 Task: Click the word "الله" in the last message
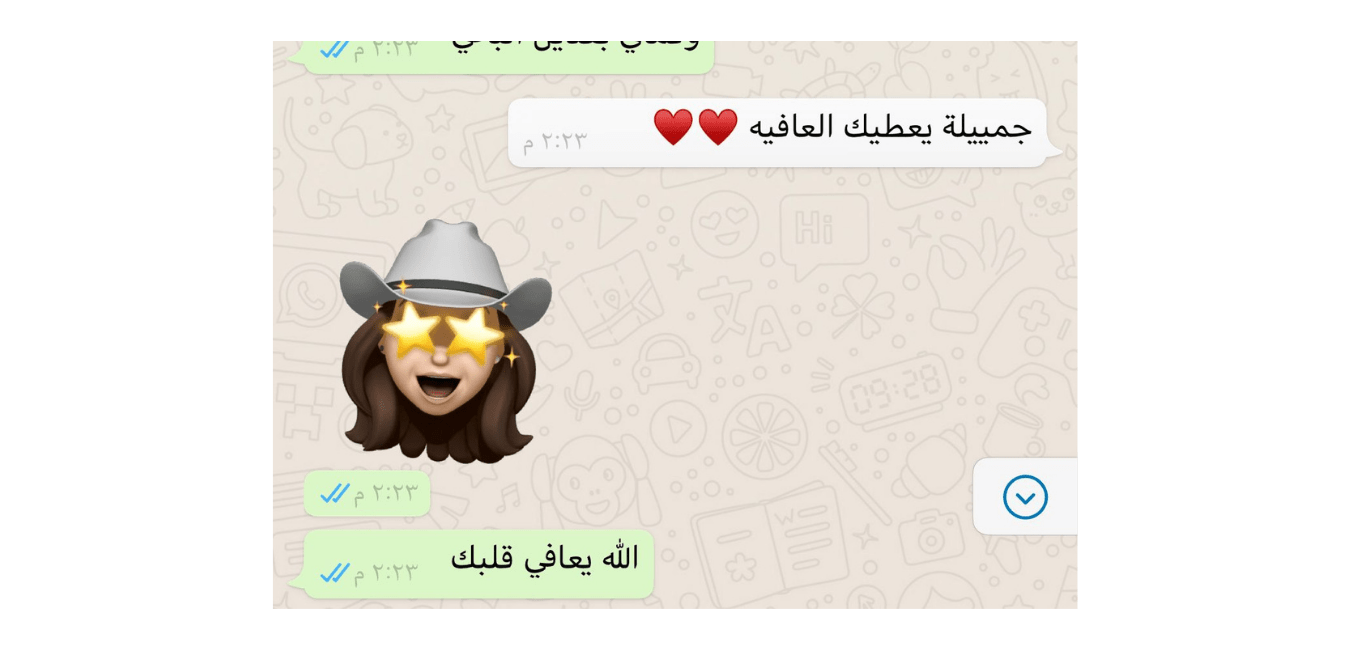tap(619, 556)
